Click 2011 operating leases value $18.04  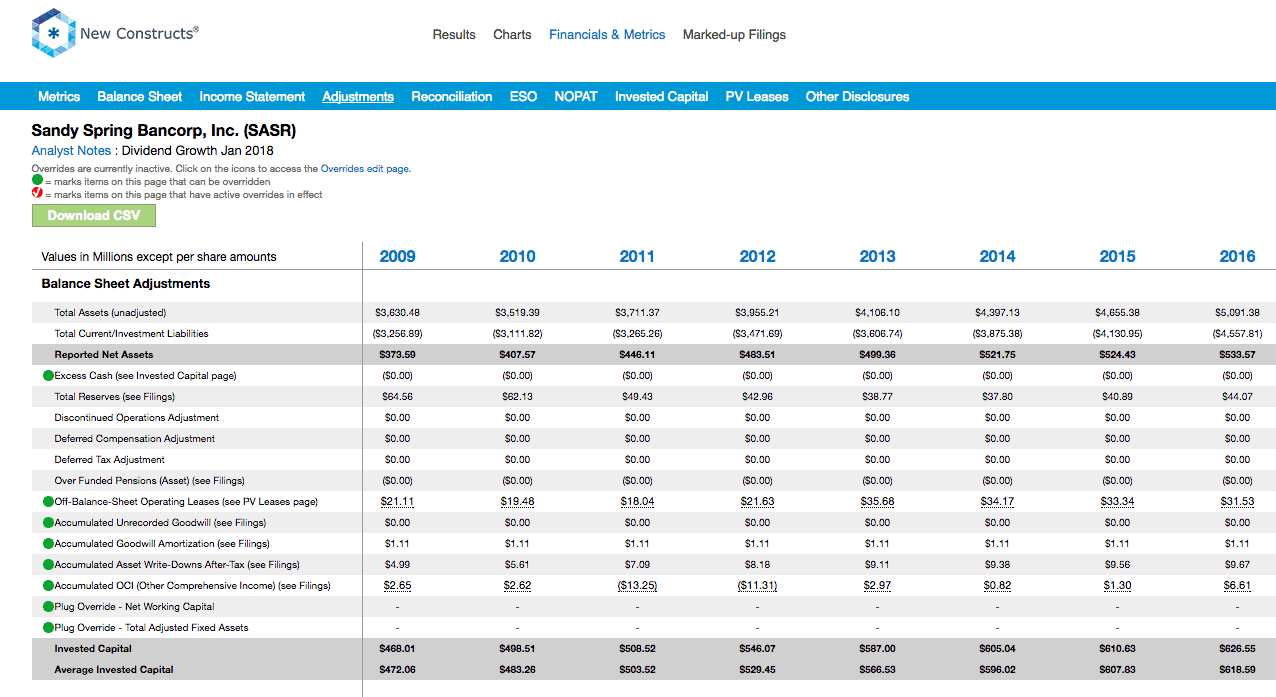(x=637, y=502)
